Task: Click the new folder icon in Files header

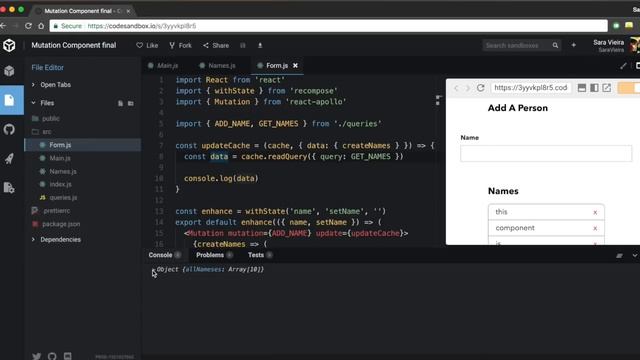Action: (131, 103)
